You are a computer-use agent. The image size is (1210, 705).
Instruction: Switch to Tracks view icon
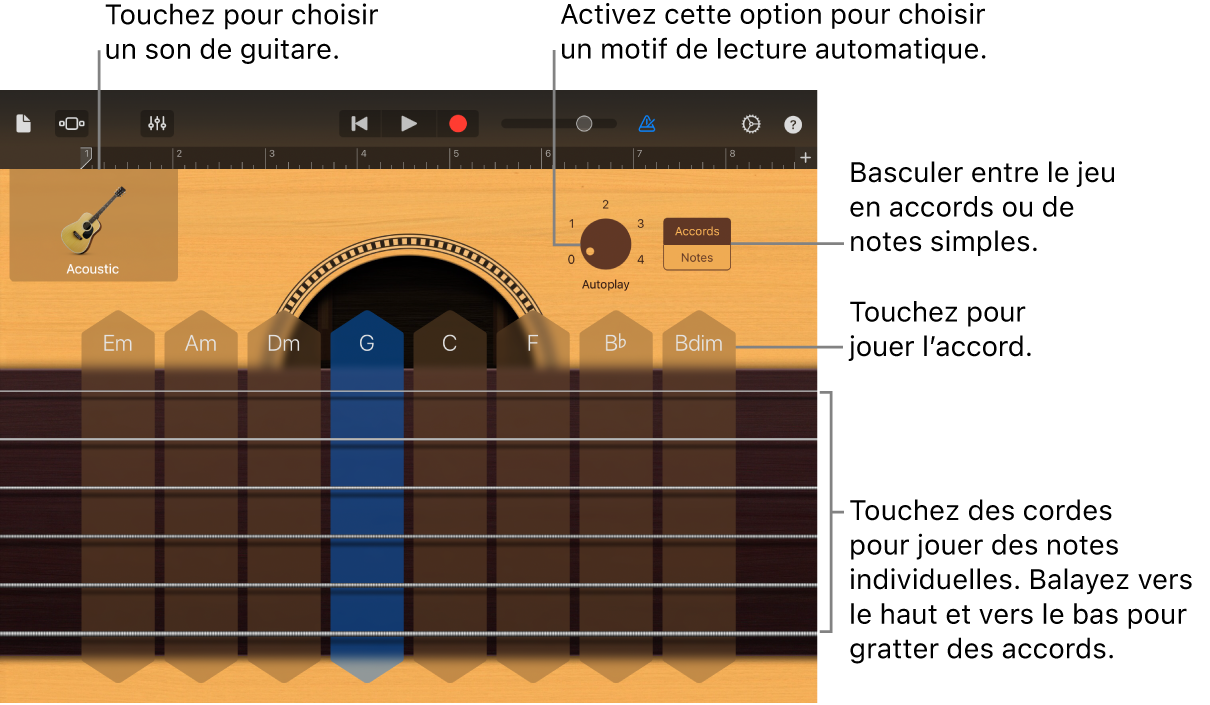(x=72, y=123)
